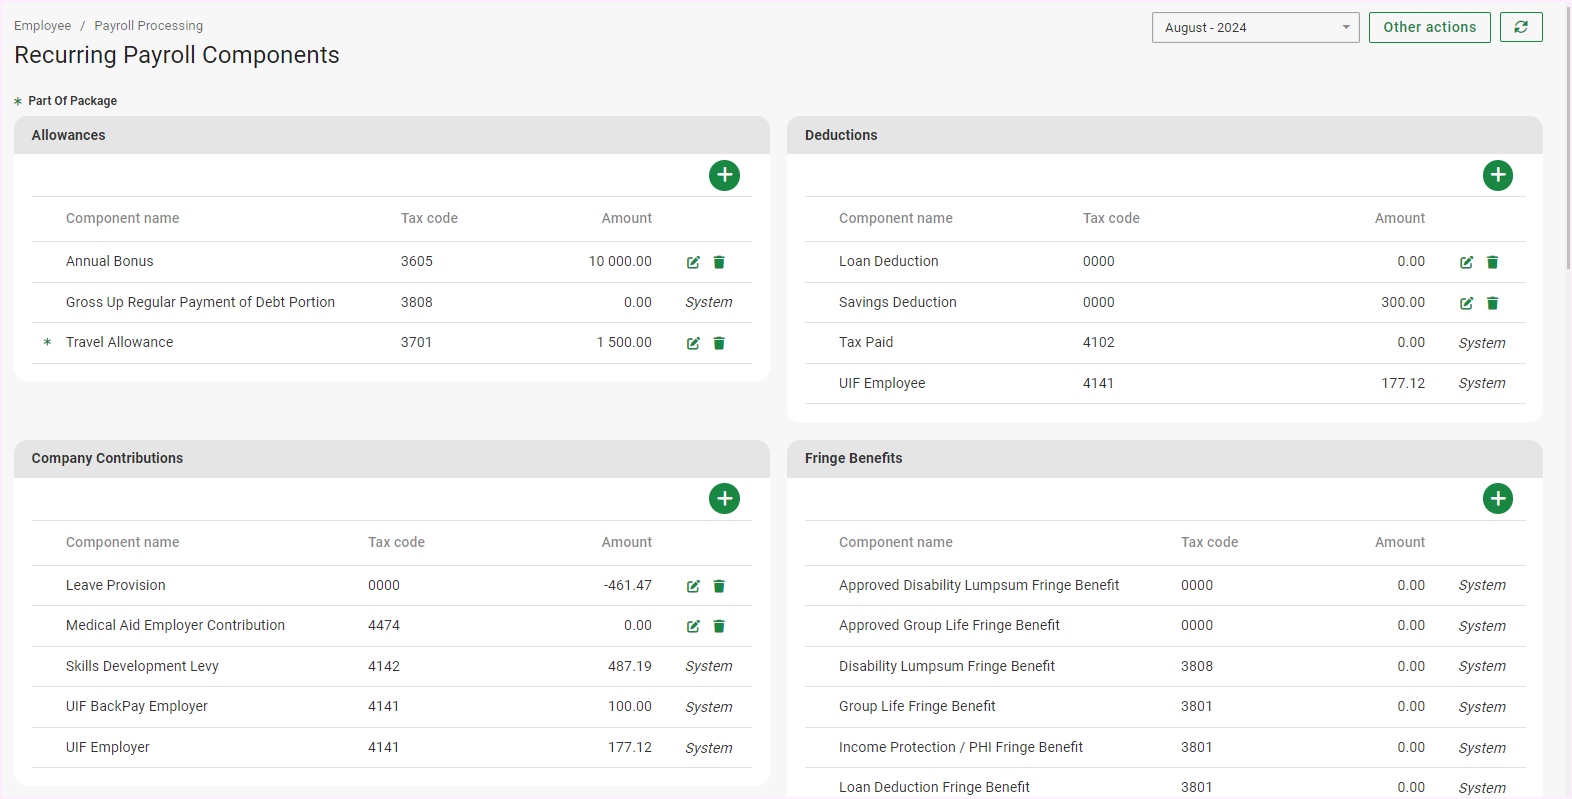1572x799 pixels.
Task: Select the Skills Development Levy row
Action: click(142, 666)
